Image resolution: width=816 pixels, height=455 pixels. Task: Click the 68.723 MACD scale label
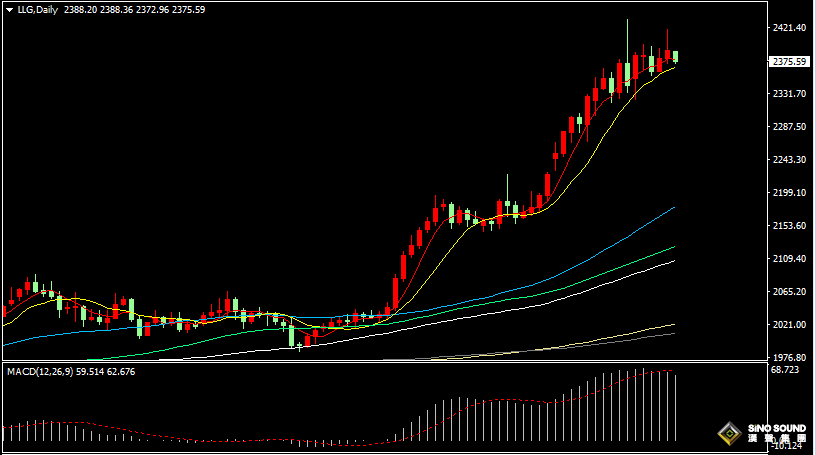click(787, 370)
